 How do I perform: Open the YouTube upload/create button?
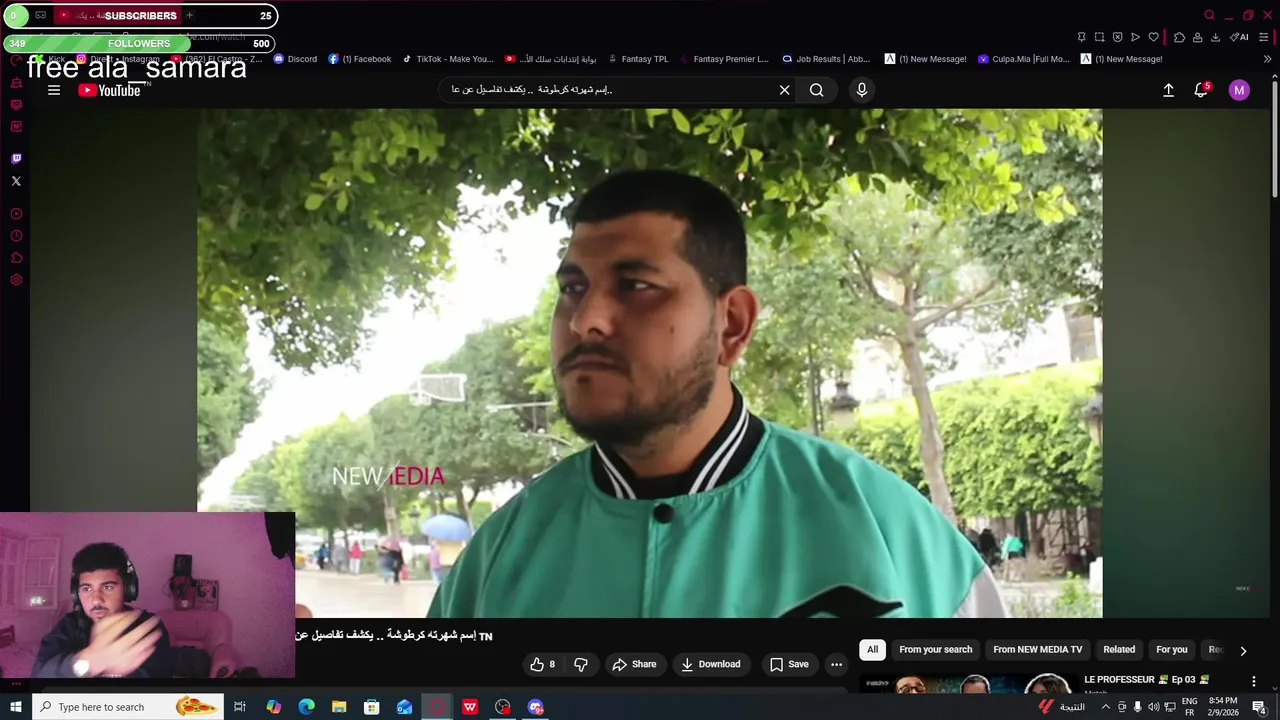[1168, 90]
